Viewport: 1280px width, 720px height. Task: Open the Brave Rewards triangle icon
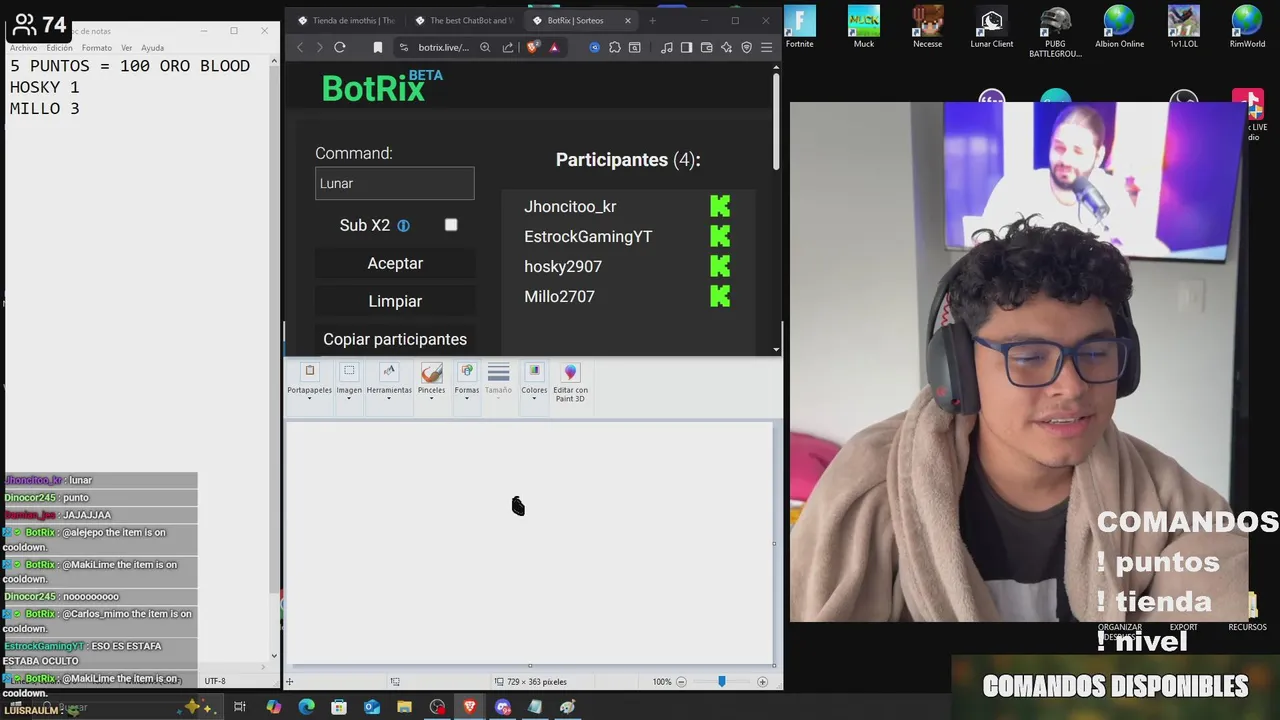(554, 47)
